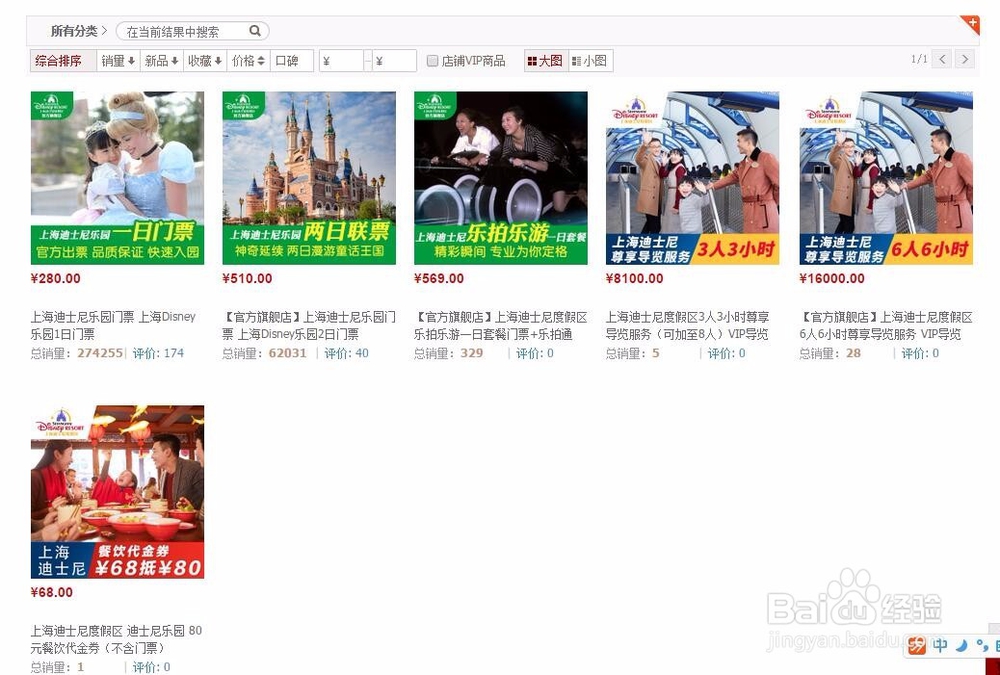Sort by 口碑 reputation
The width and height of the screenshot is (1000, 675).
pos(291,61)
